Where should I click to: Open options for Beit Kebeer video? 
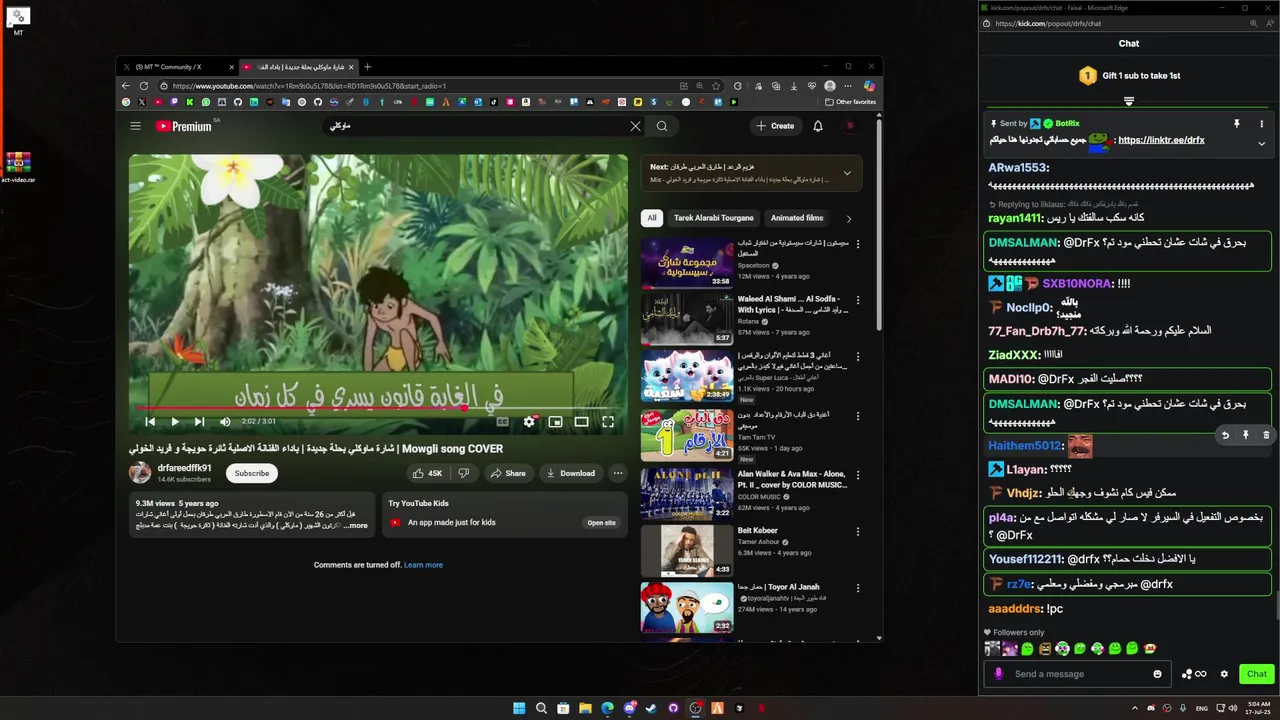point(857,531)
